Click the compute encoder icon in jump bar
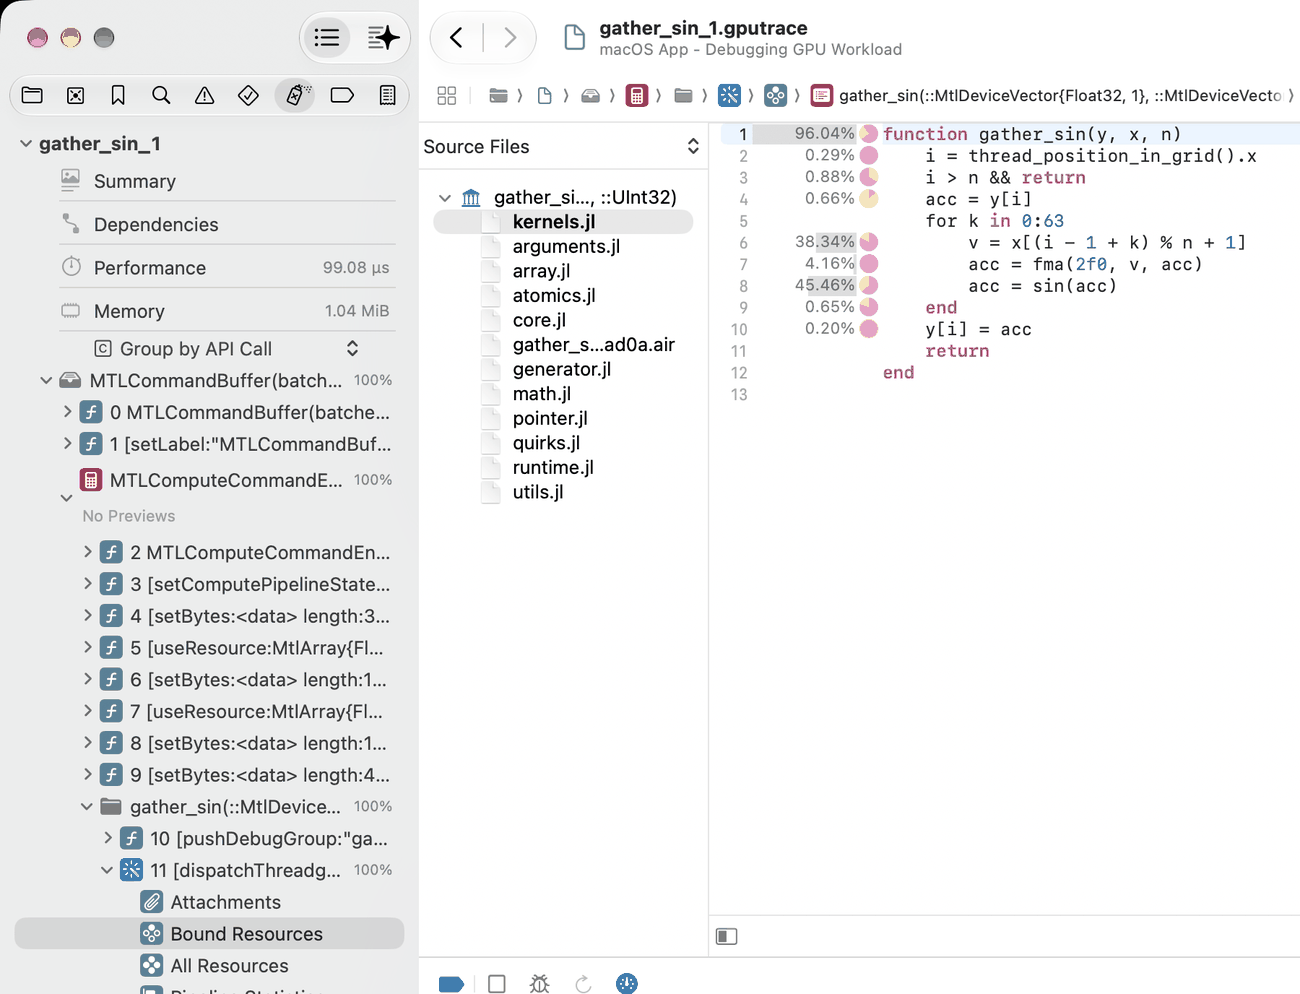The height and width of the screenshot is (994, 1300). tap(637, 95)
